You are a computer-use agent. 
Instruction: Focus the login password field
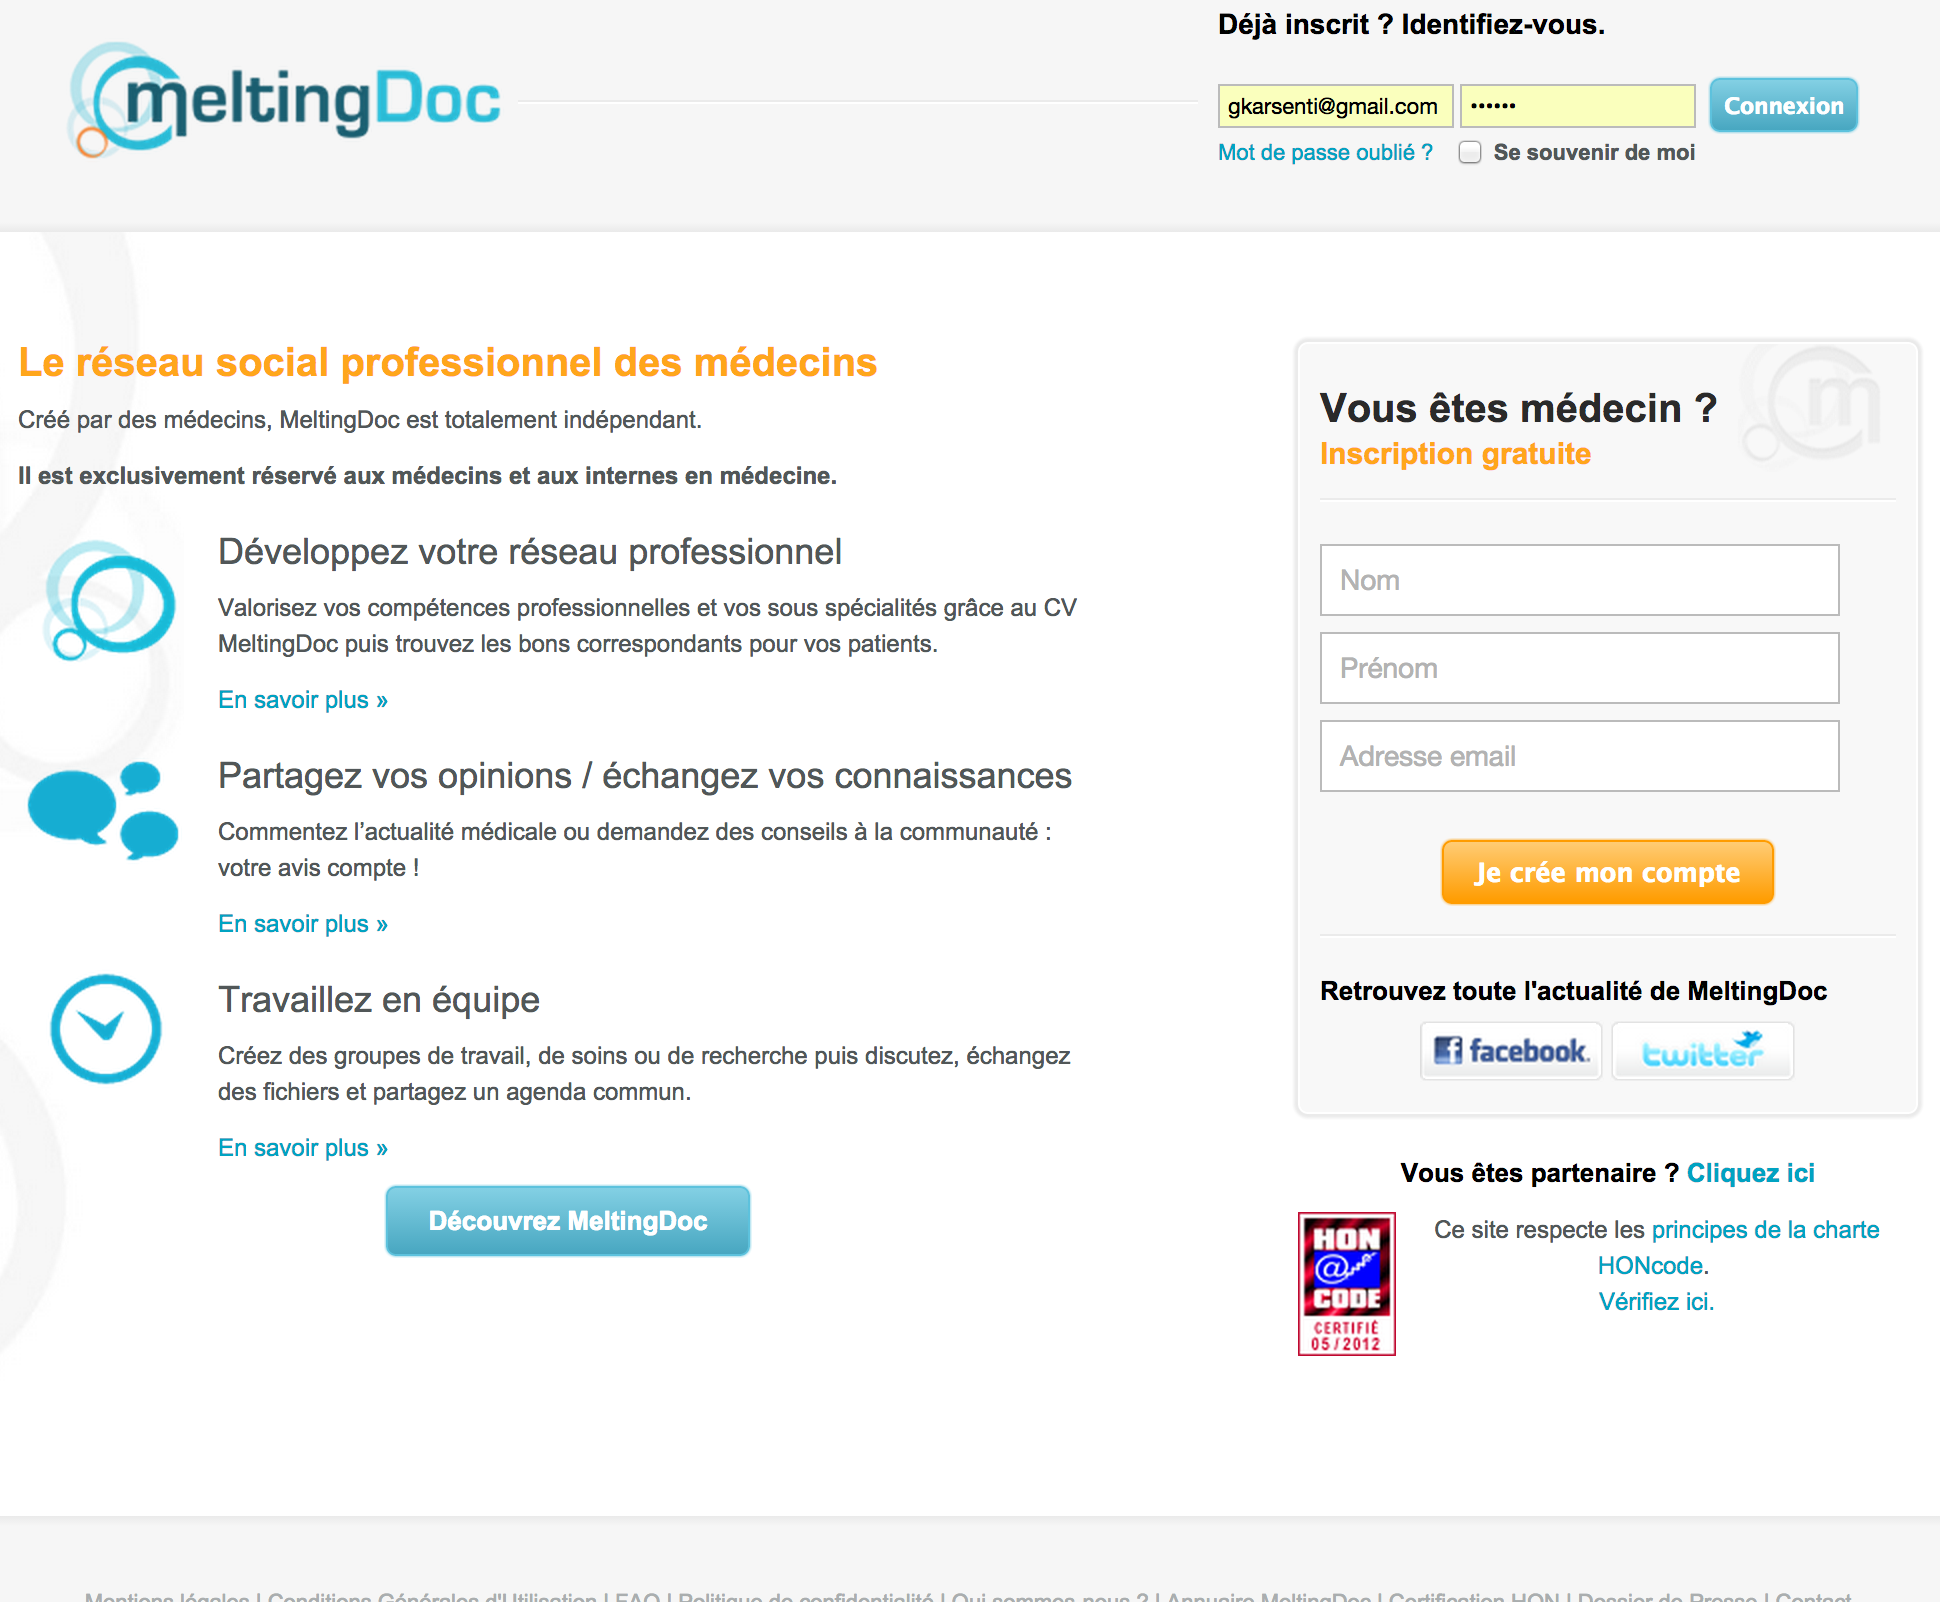click(1578, 106)
